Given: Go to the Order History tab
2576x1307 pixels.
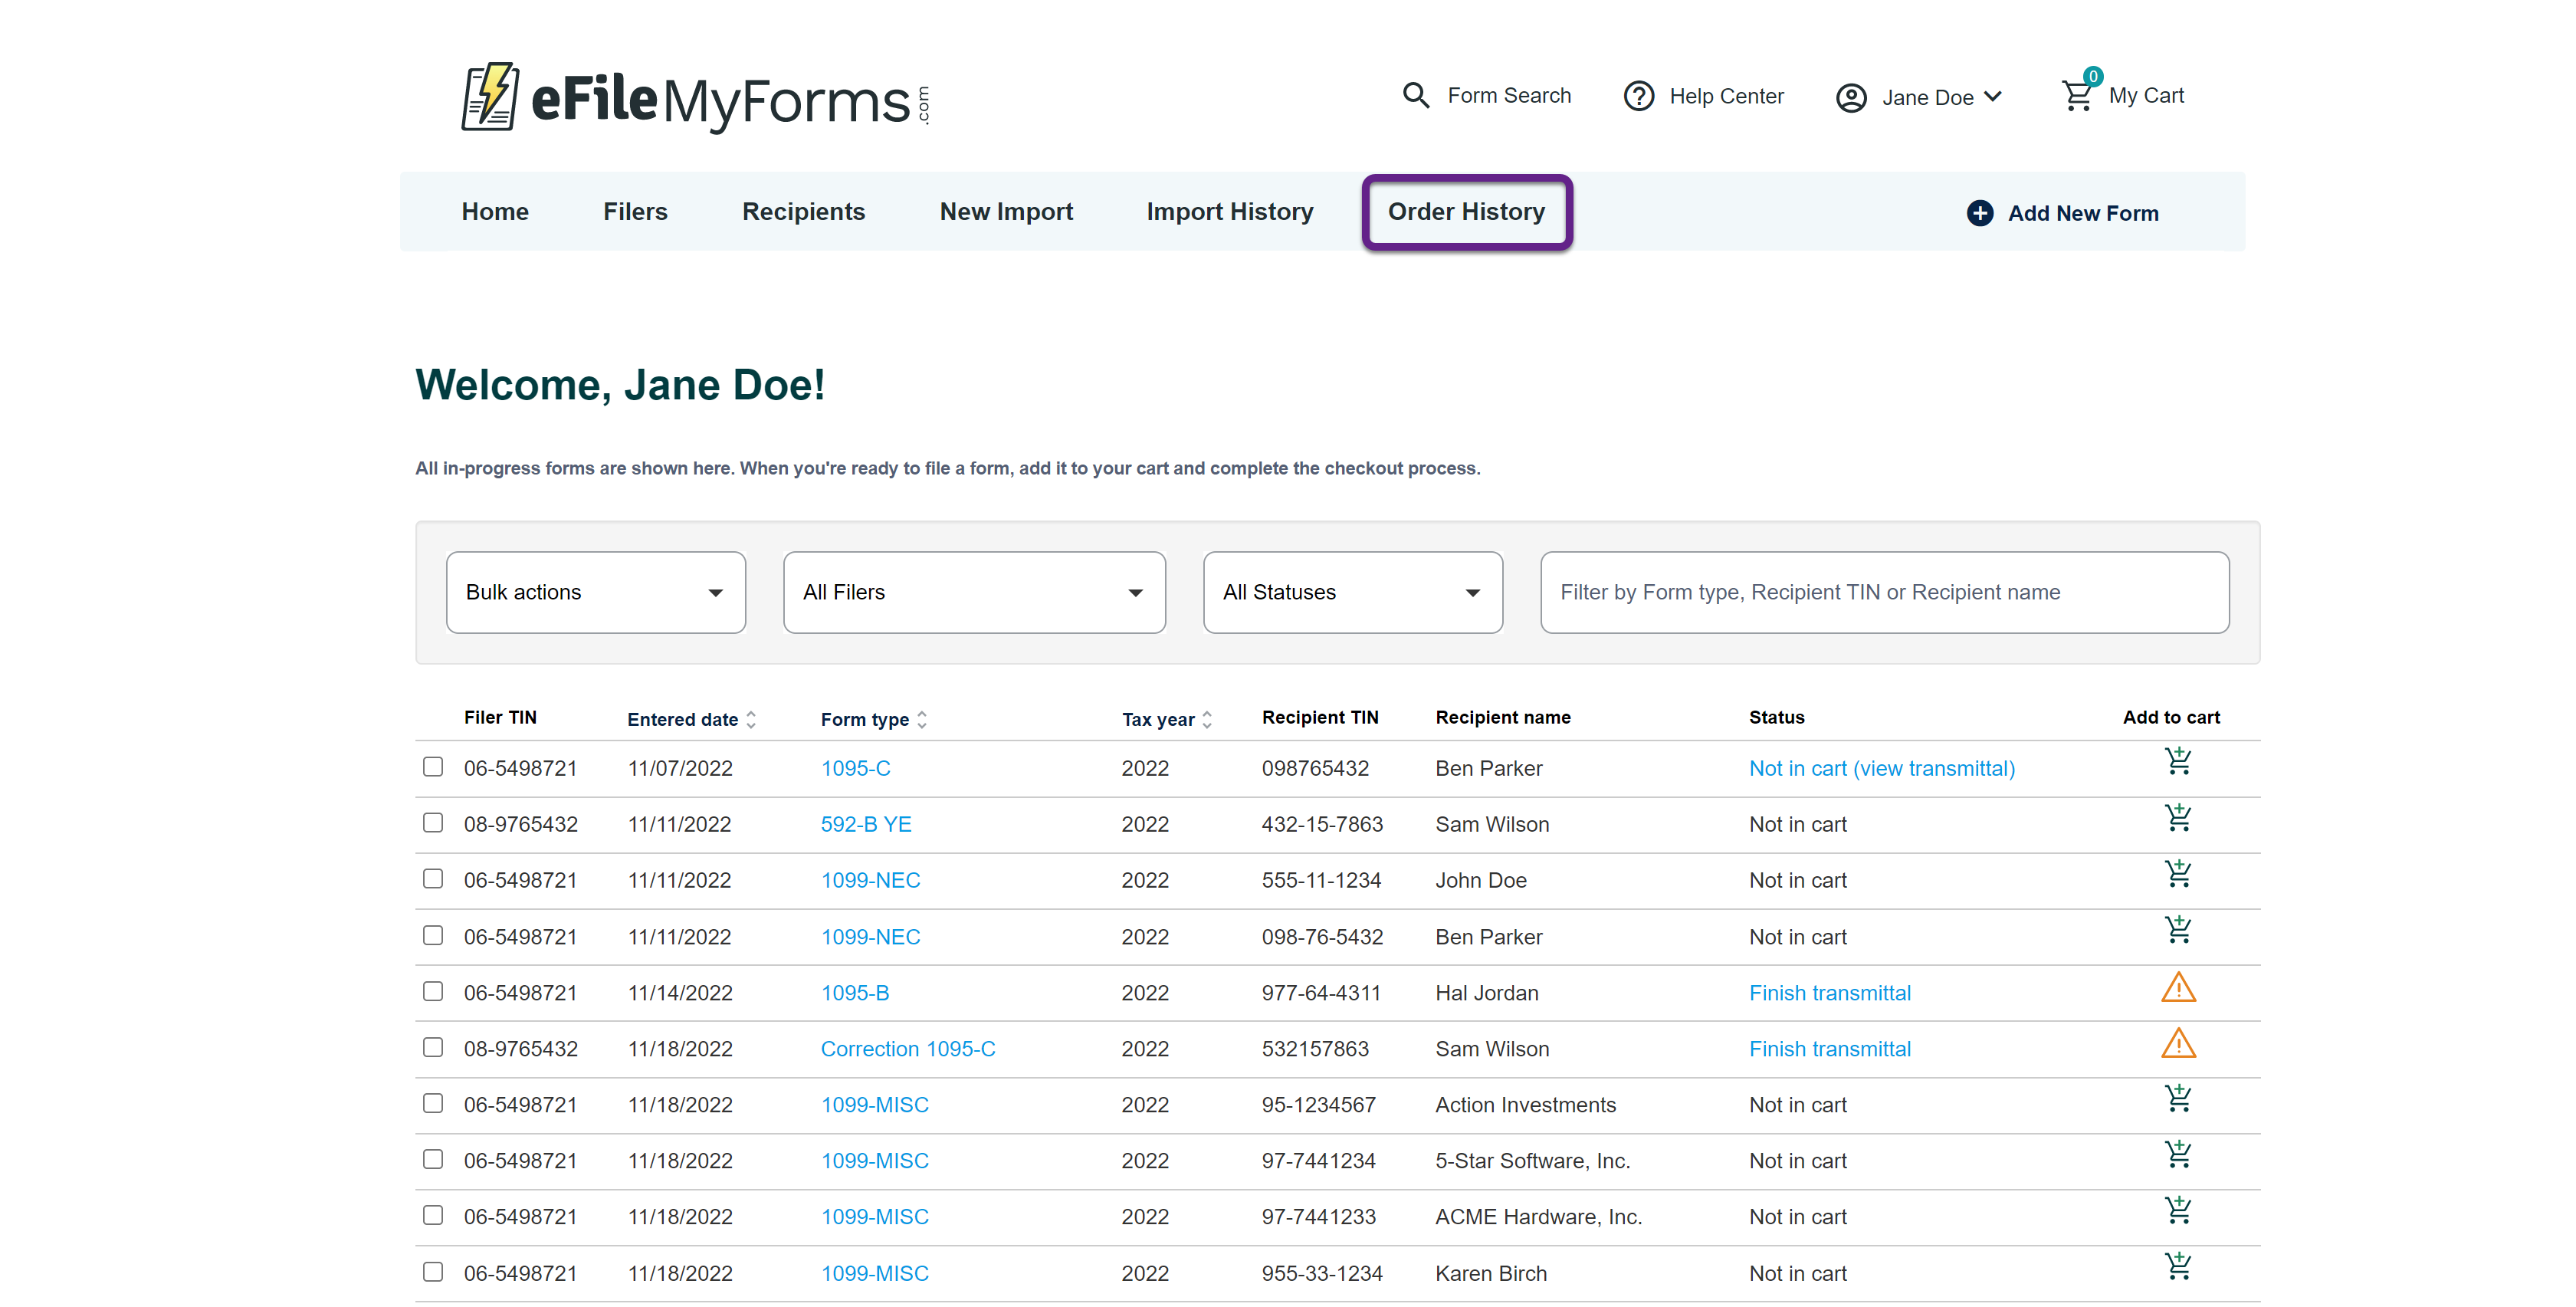Looking at the screenshot, I should tap(1466, 212).
